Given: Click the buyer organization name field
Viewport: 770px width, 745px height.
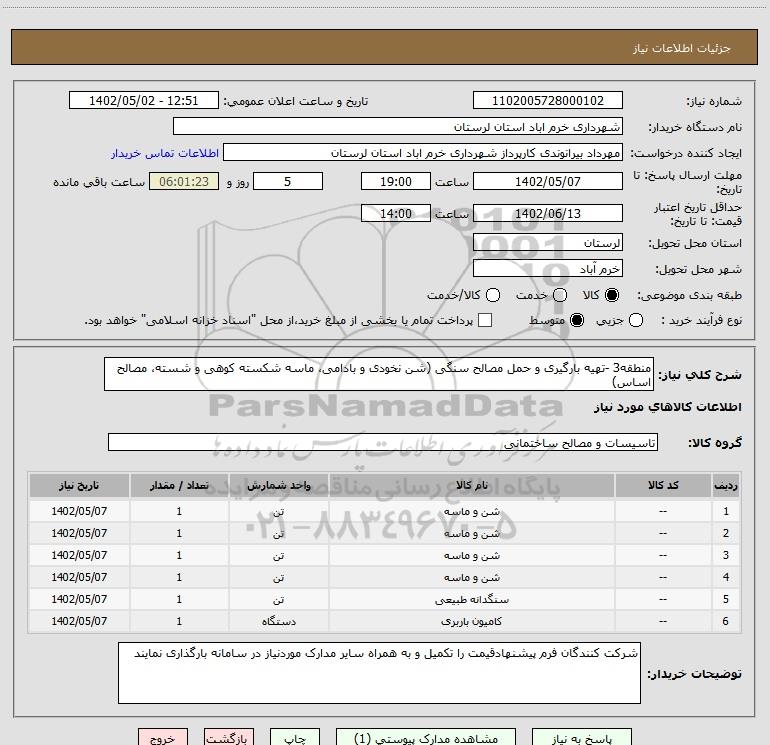Looking at the screenshot, I should click(x=398, y=127).
